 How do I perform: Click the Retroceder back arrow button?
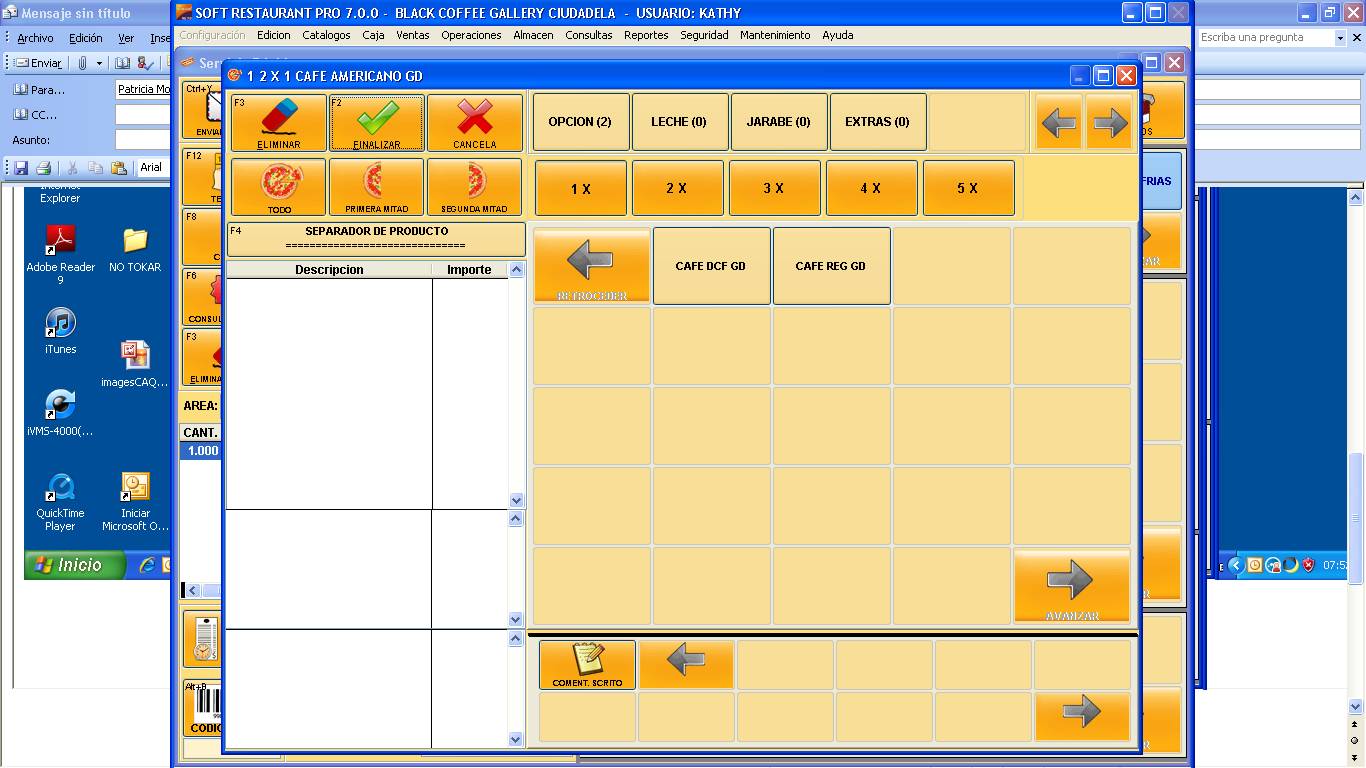pos(592,266)
